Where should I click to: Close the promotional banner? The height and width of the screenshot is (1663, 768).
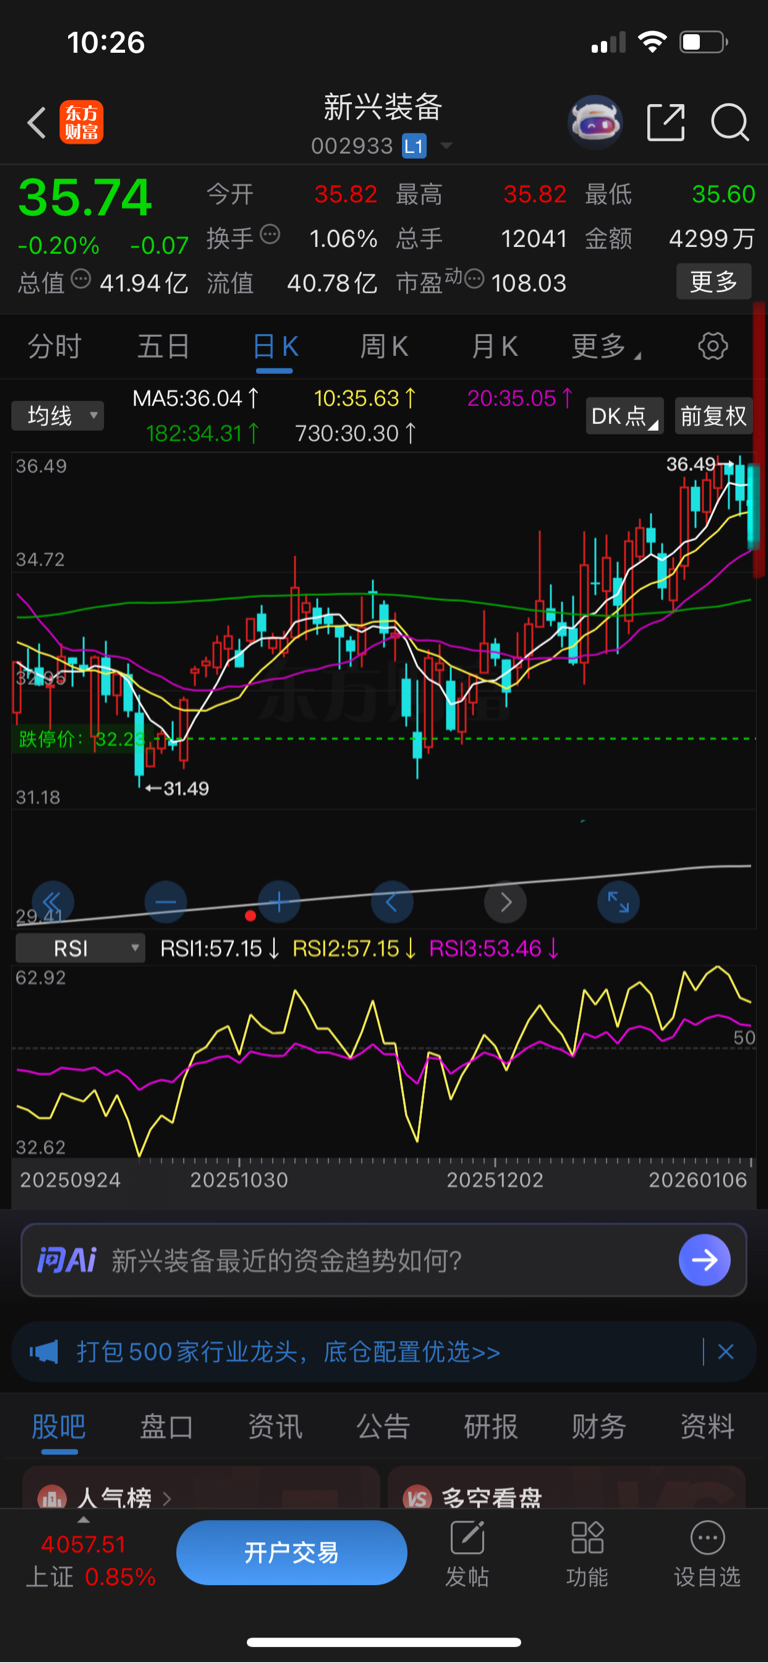pos(726,1352)
